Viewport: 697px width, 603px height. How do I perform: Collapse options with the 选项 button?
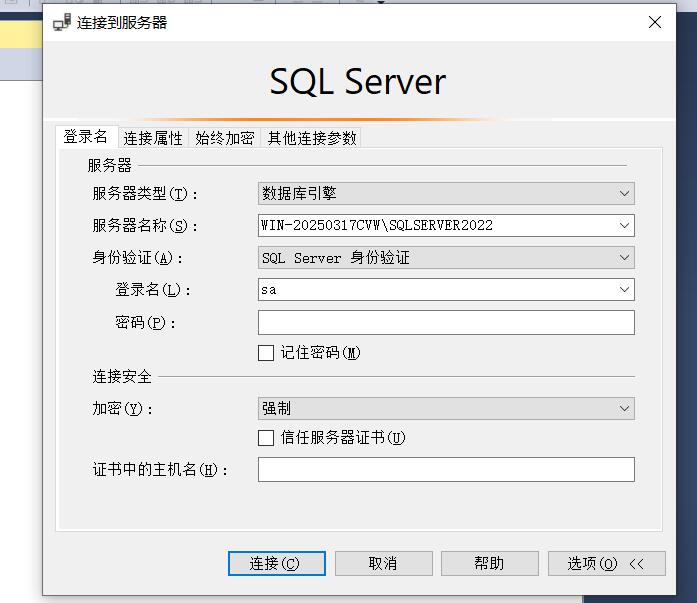coord(606,563)
